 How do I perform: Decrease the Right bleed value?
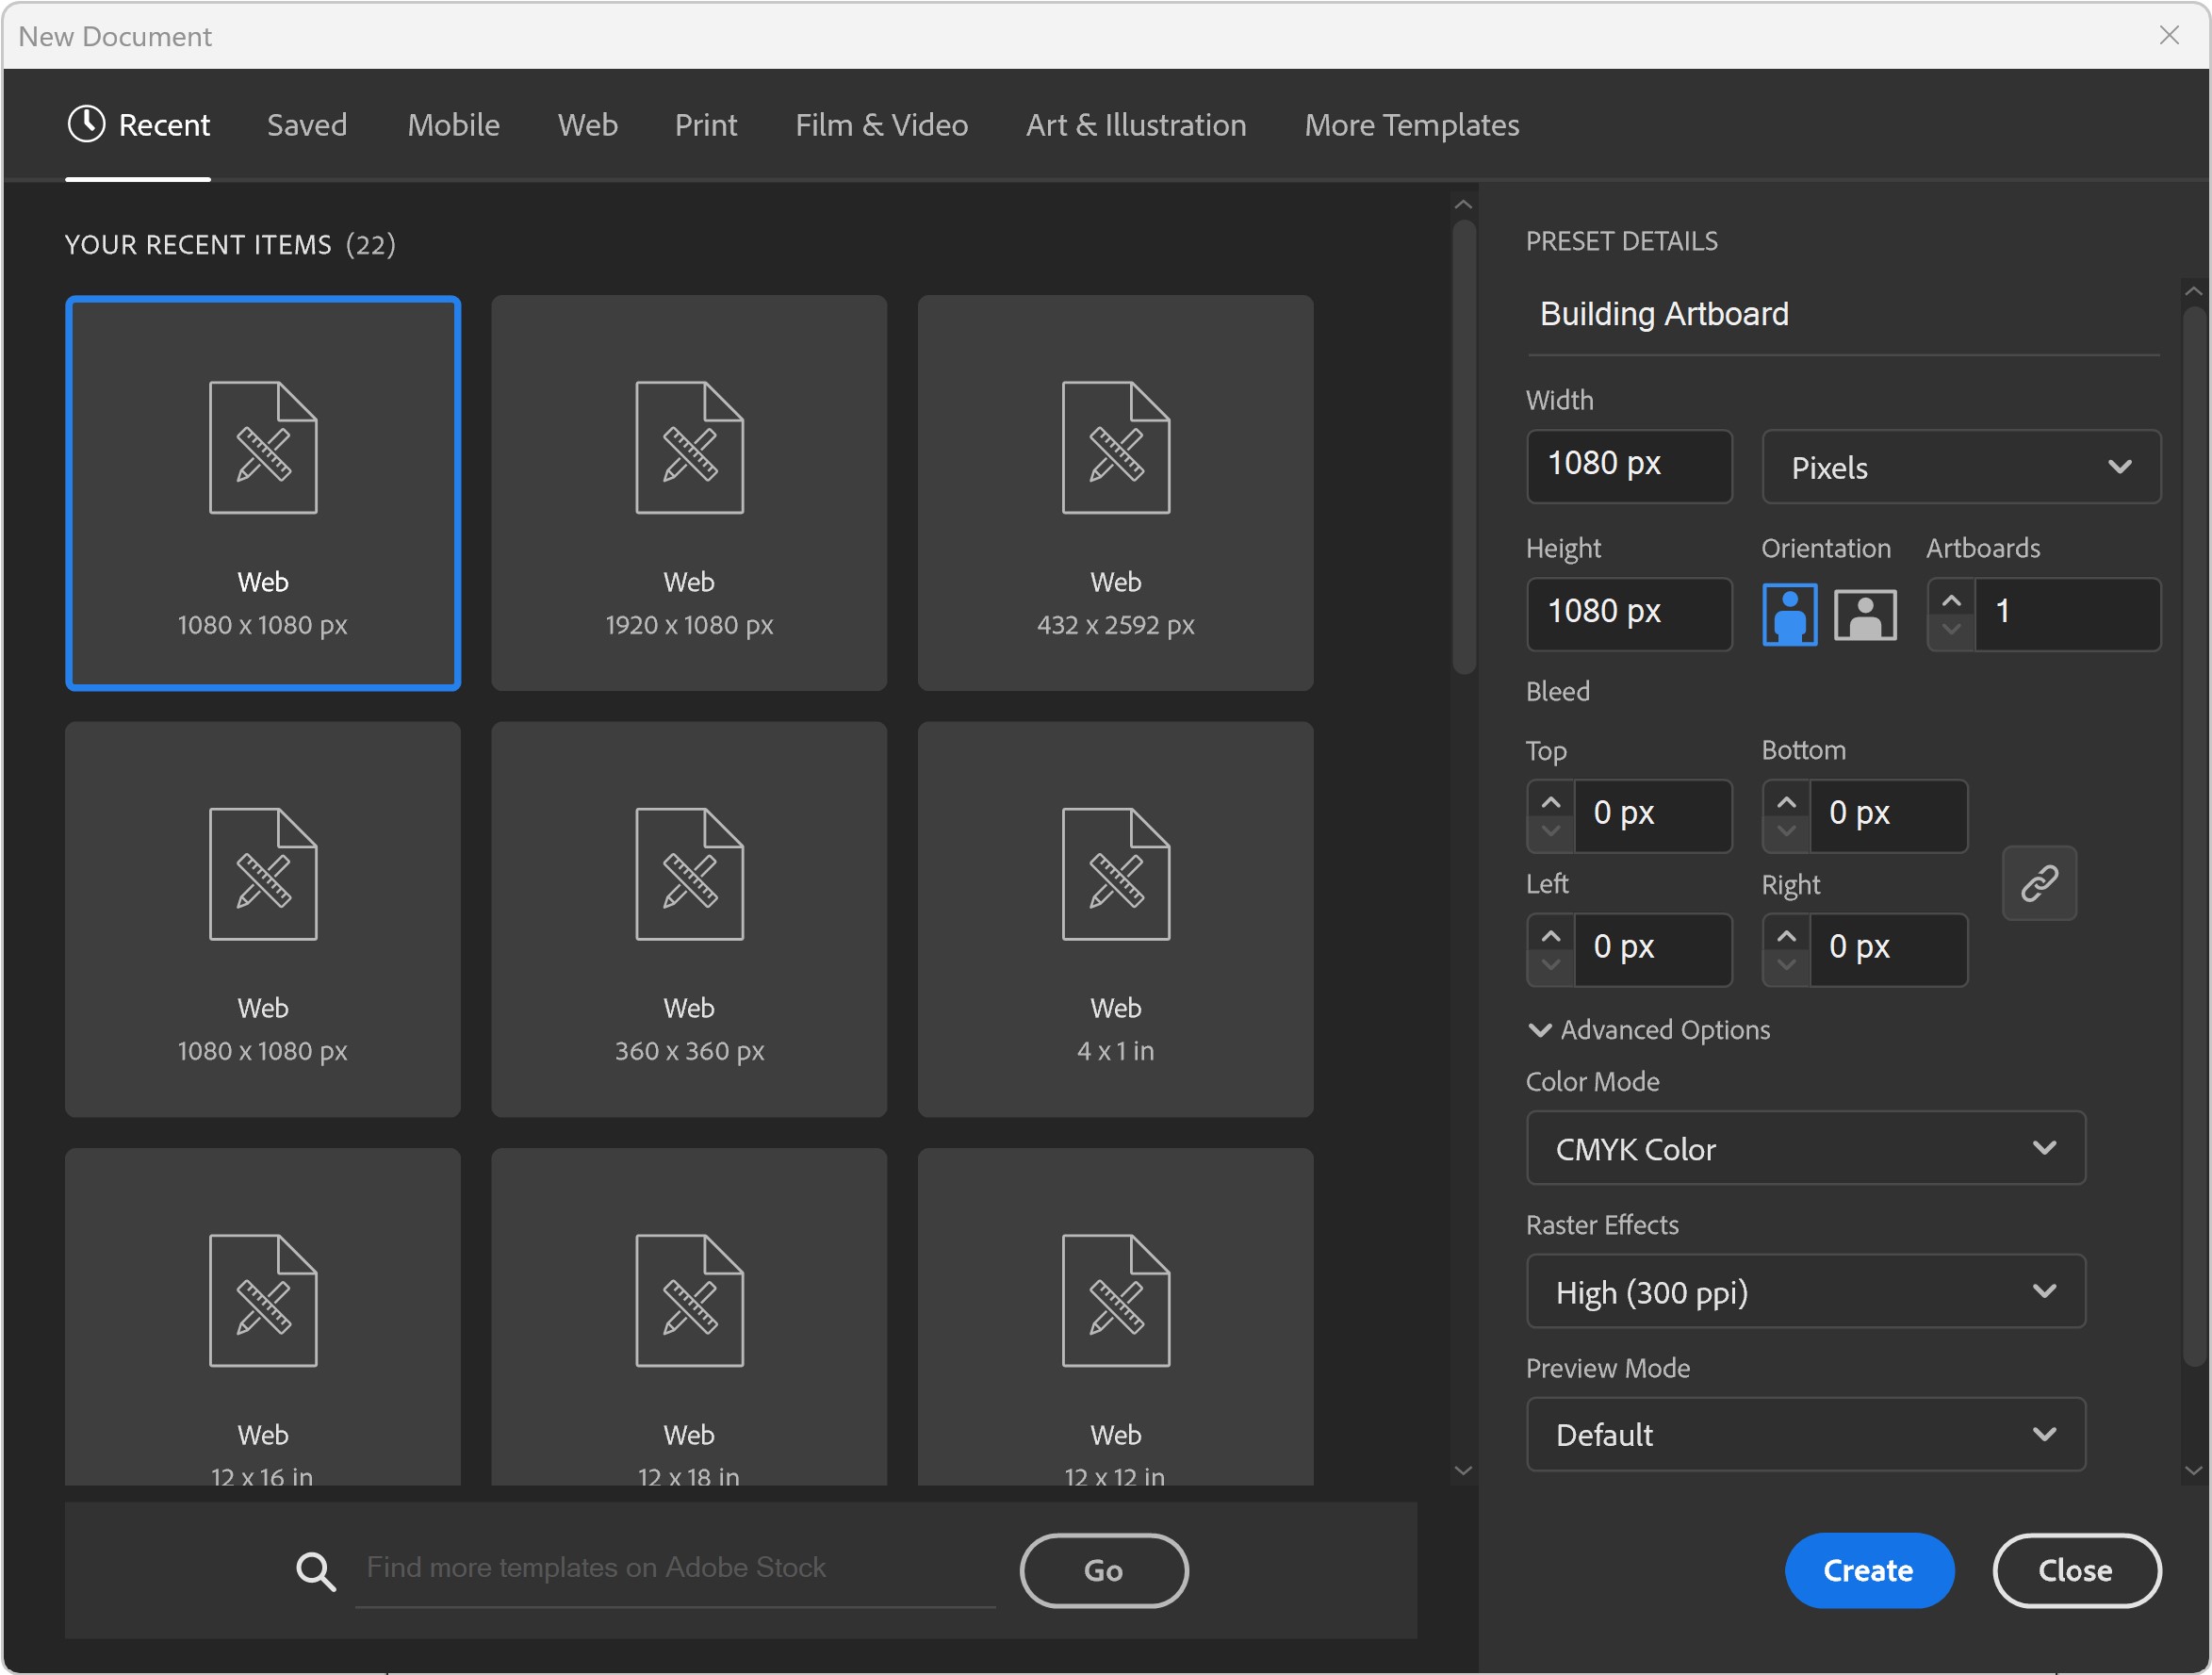1787,965
